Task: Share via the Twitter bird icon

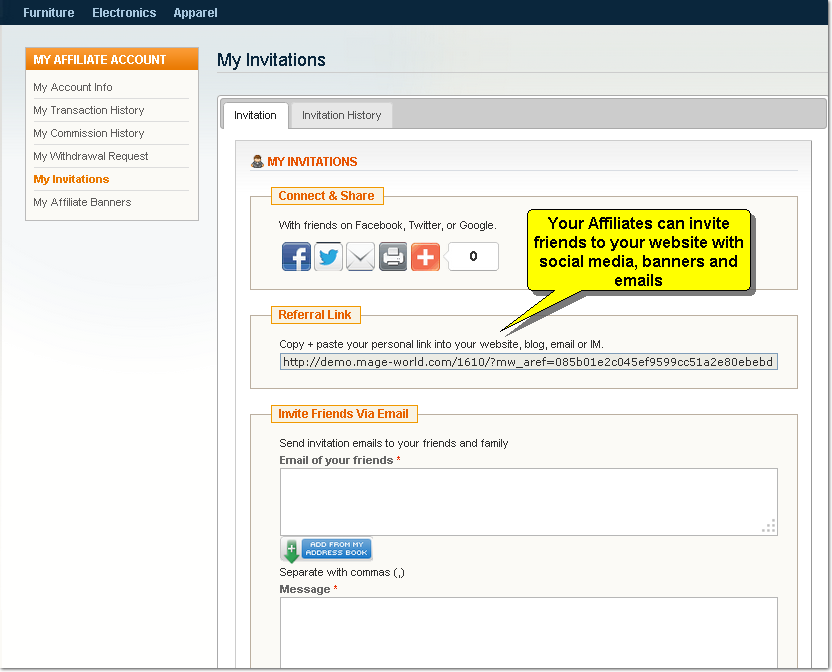Action: [328, 256]
